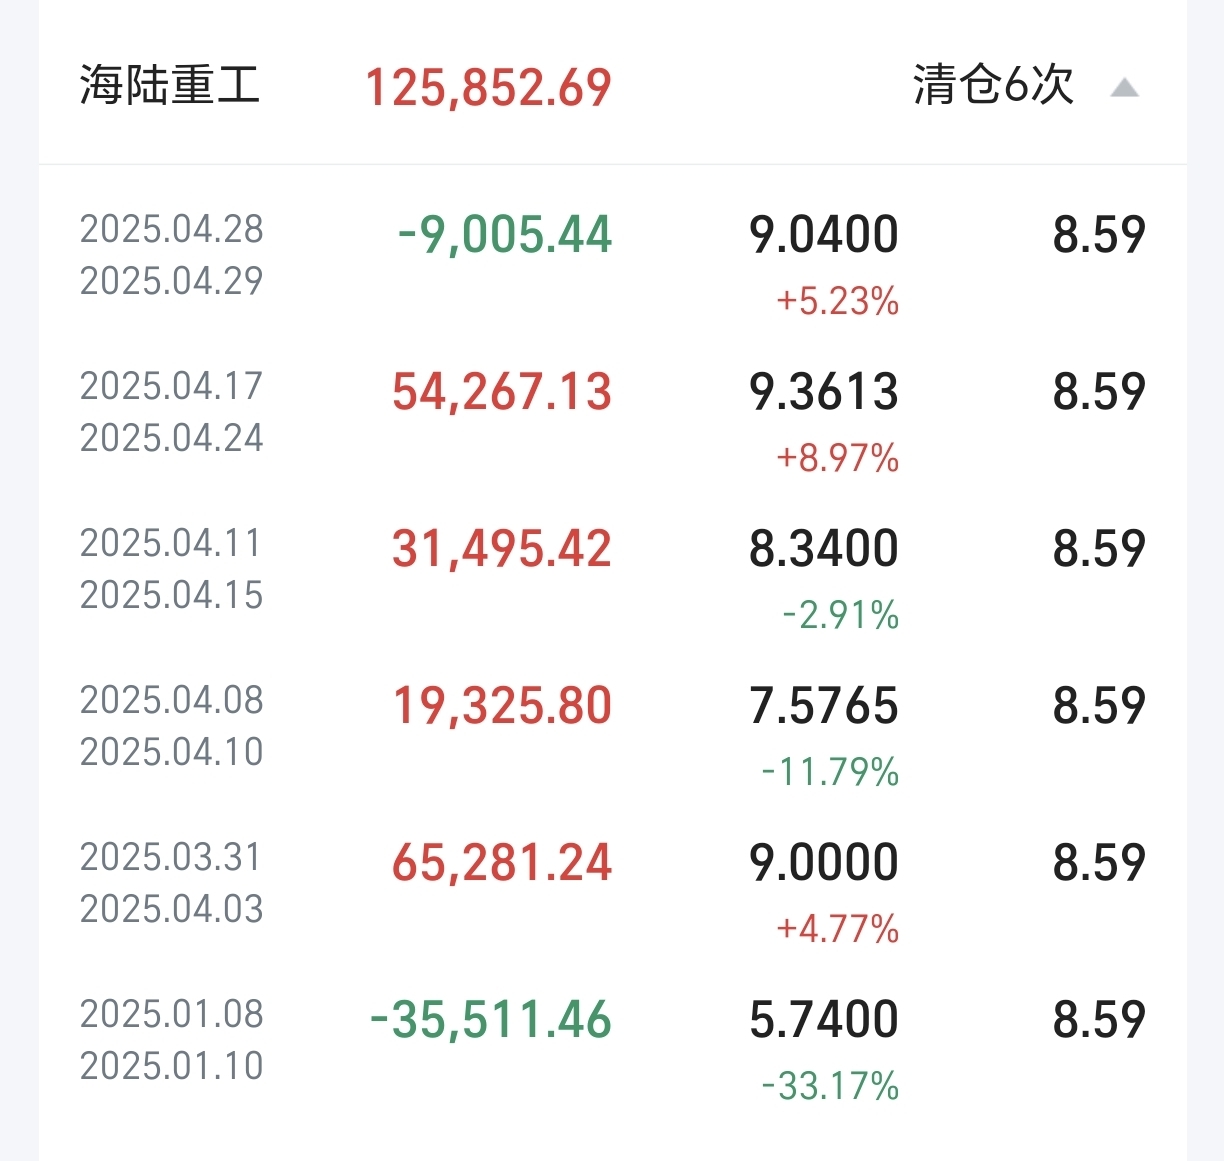
Task: Tap 8.59 in the 31,495.42 row
Action: point(1099,549)
